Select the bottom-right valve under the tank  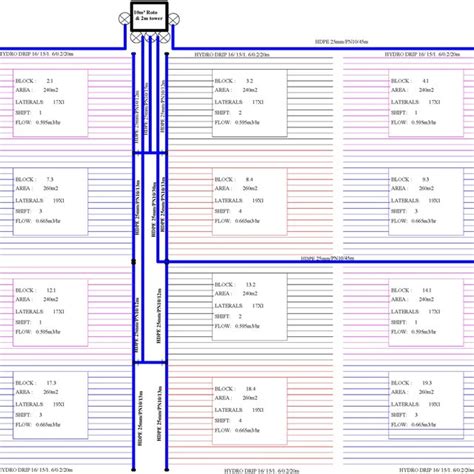pyautogui.click(x=163, y=37)
